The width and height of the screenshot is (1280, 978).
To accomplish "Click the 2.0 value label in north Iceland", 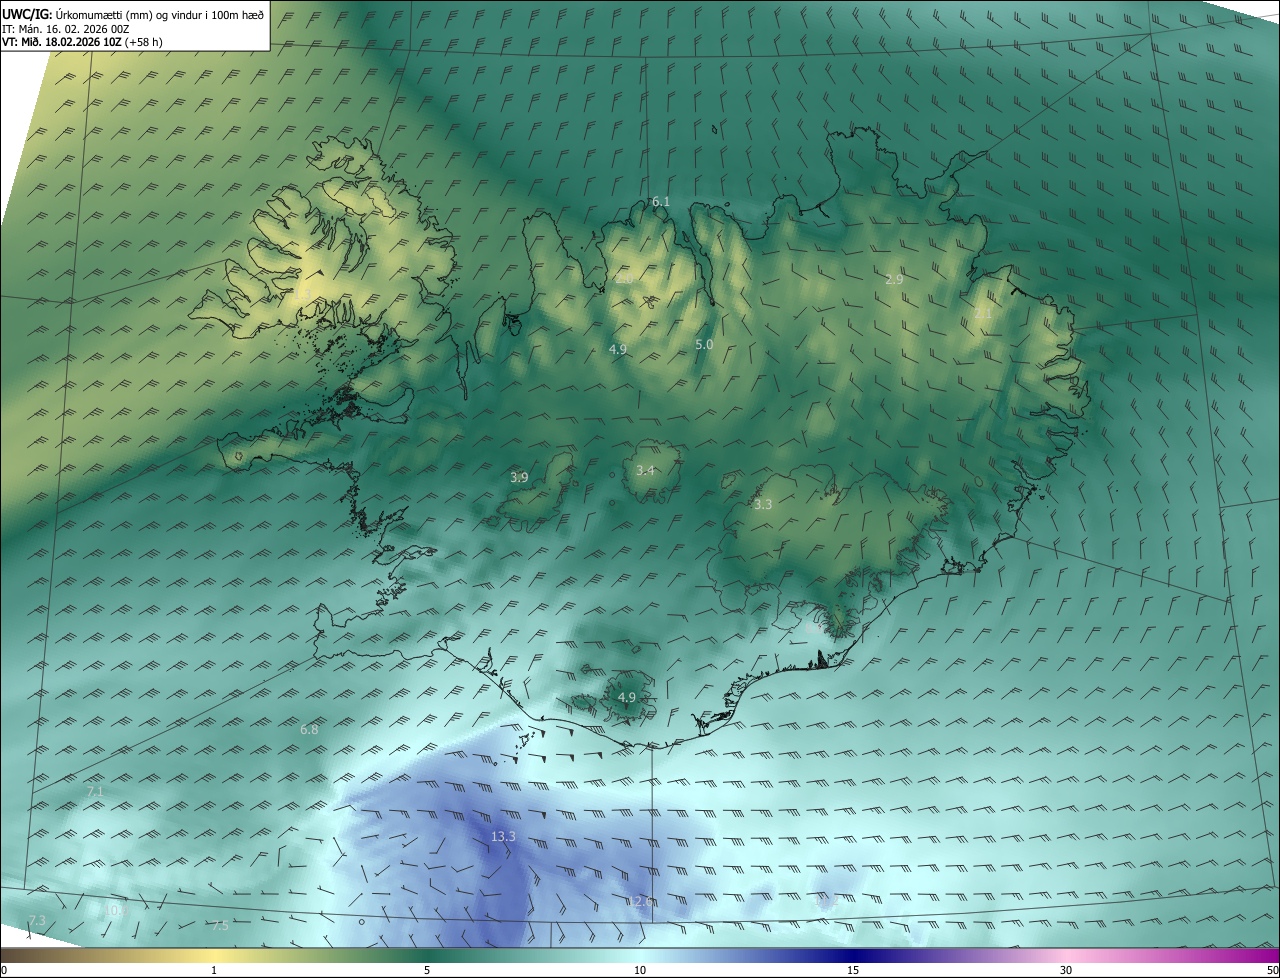I will pyautogui.click(x=623, y=280).
